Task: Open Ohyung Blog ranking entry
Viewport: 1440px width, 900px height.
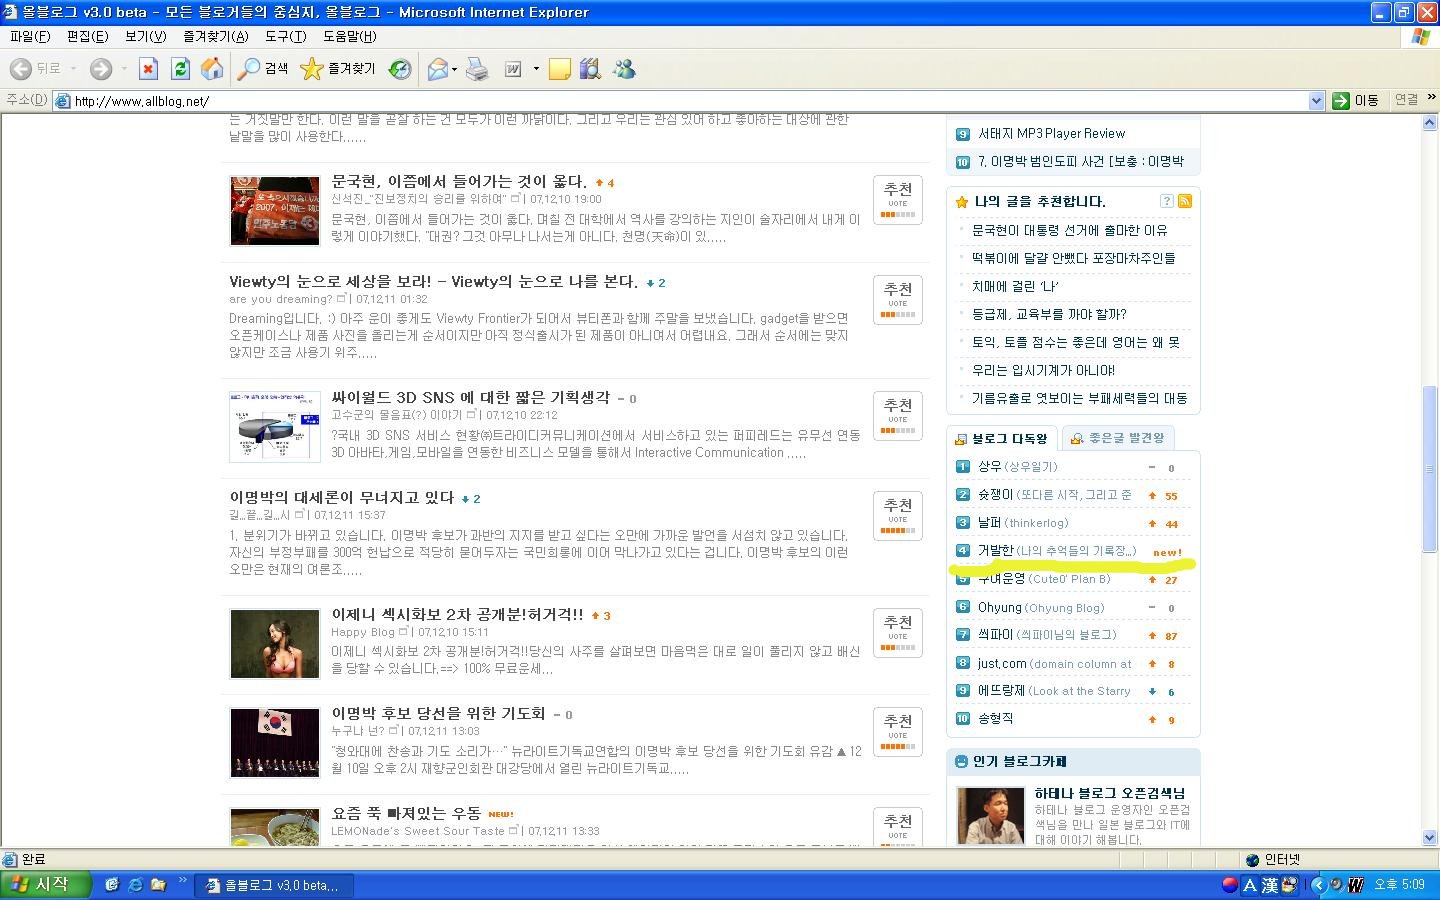Action: (x=1041, y=607)
